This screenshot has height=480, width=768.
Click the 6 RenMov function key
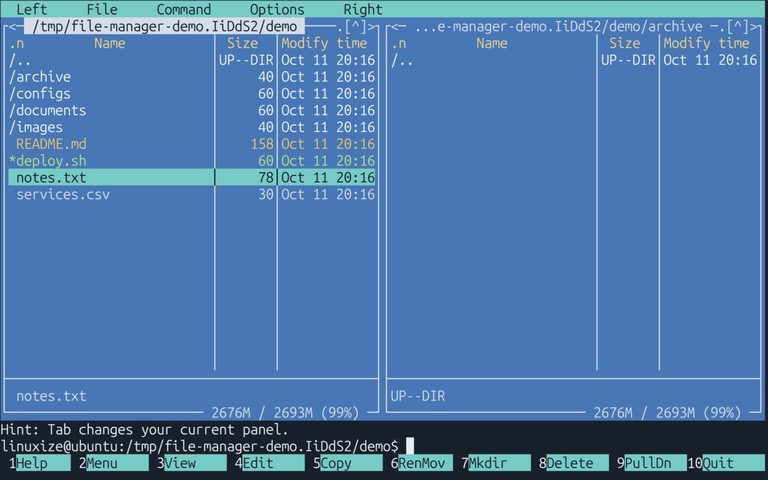tap(422, 463)
